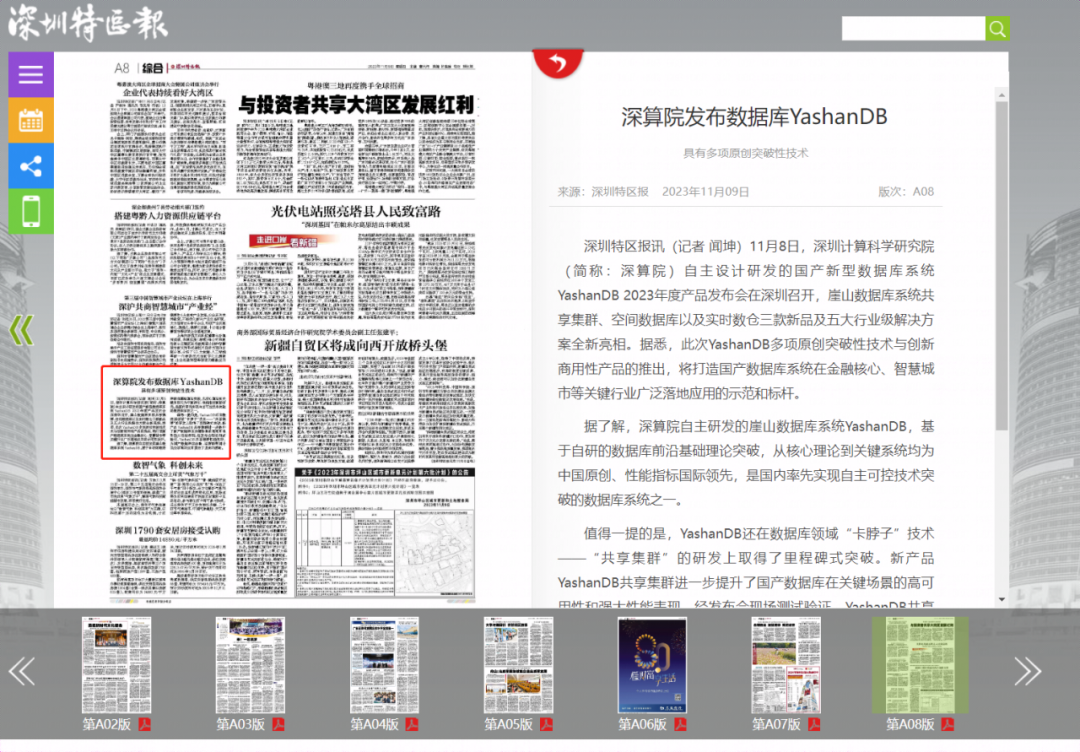Open article 企业代表持续看好大湾区

click(x=168, y=92)
